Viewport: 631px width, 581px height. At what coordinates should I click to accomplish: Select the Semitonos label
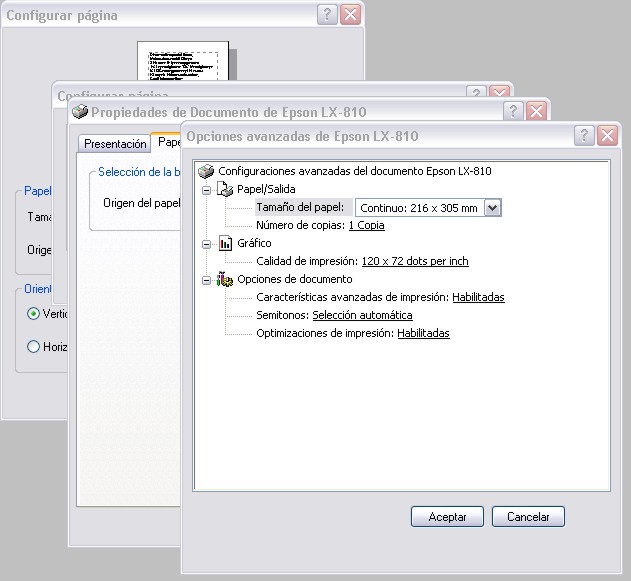click(283, 315)
